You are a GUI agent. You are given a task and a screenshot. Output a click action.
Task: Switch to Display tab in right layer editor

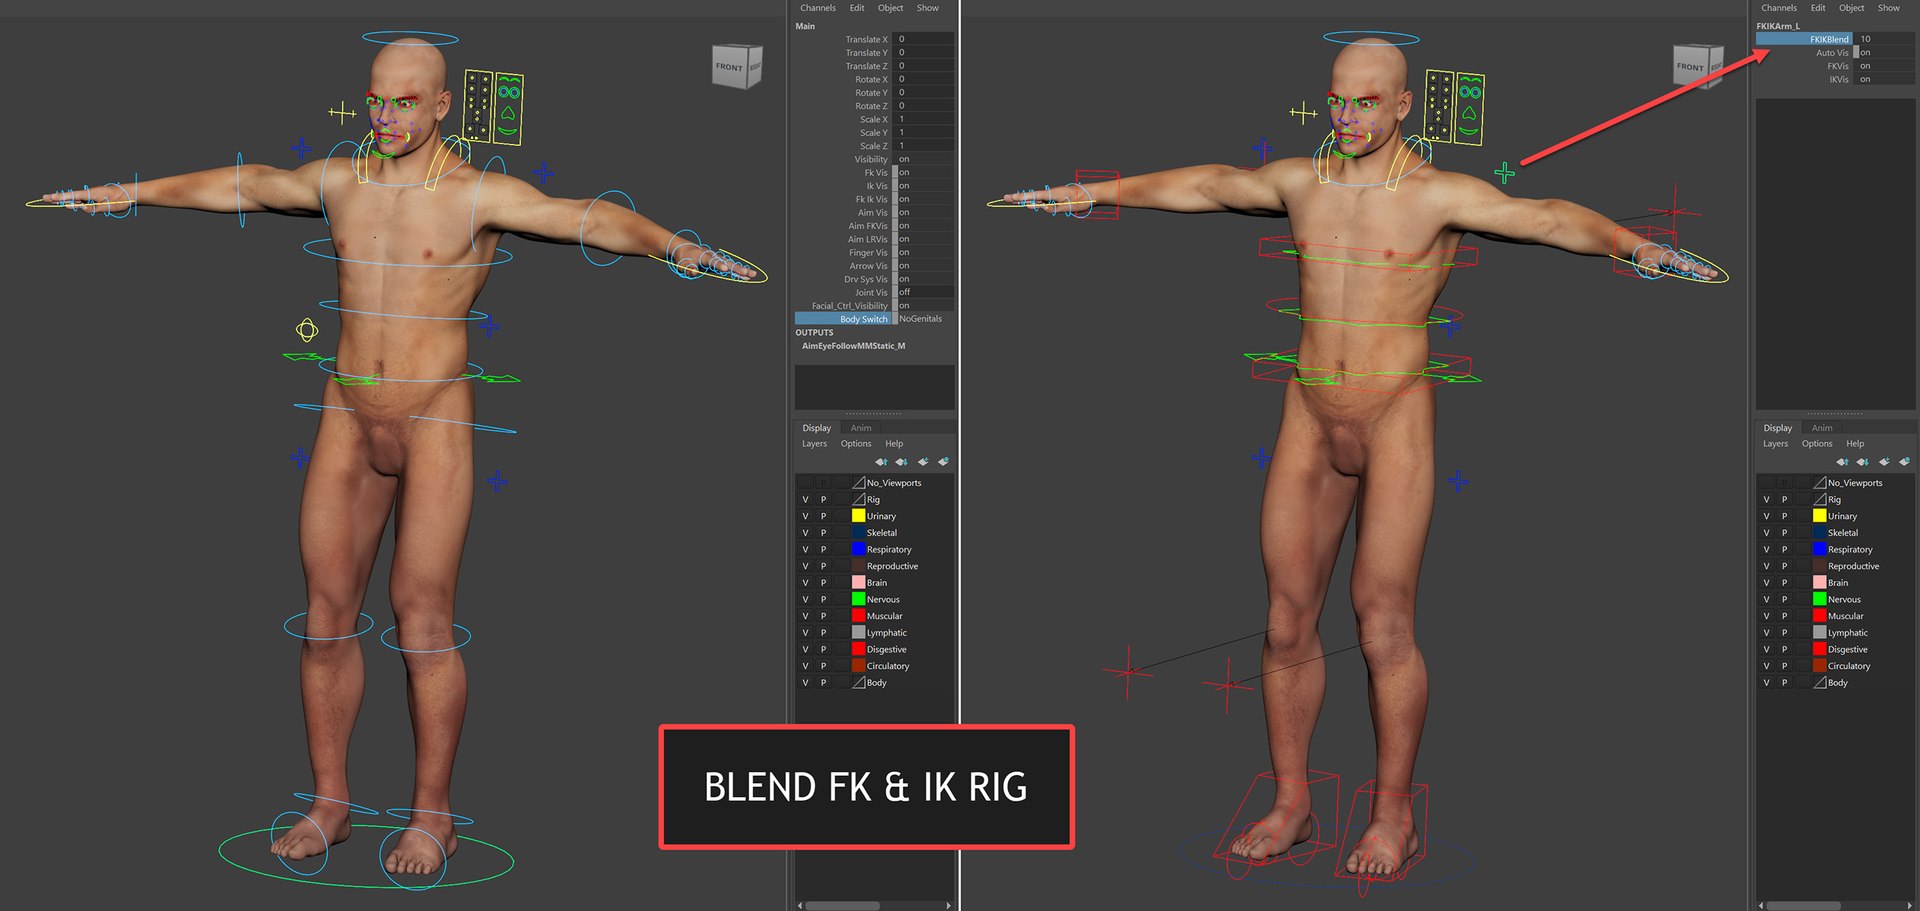[x=1778, y=428]
